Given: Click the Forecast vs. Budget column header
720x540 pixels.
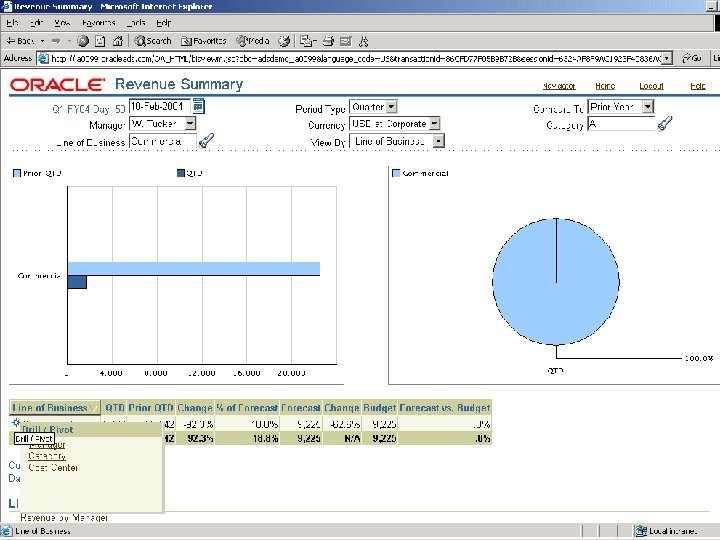Looking at the screenshot, I should tap(444, 408).
